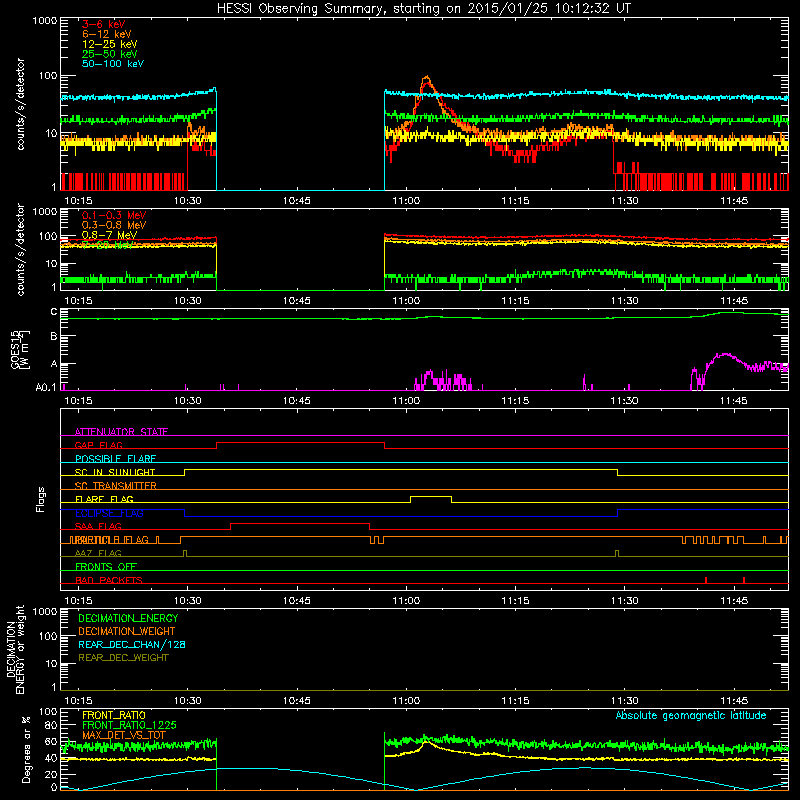Screen dimensions: 800x800
Task: Select the SC_TRANSMITTER flag label
Action: 115,485
